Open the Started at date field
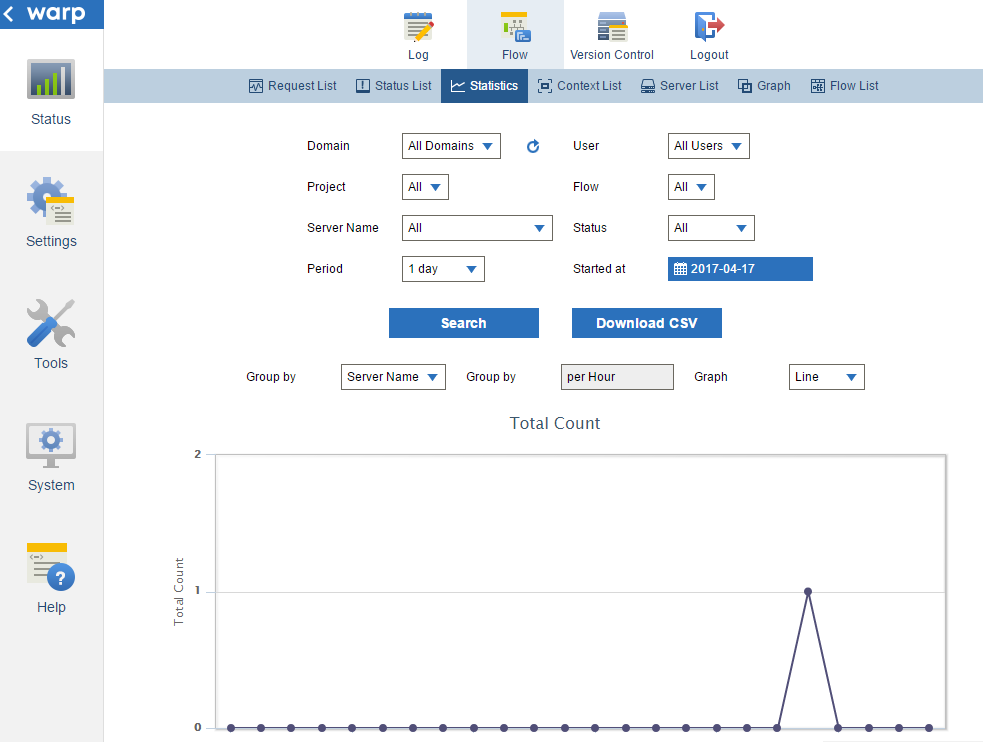The height and width of the screenshot is (742, 983). tap(740, 269)
